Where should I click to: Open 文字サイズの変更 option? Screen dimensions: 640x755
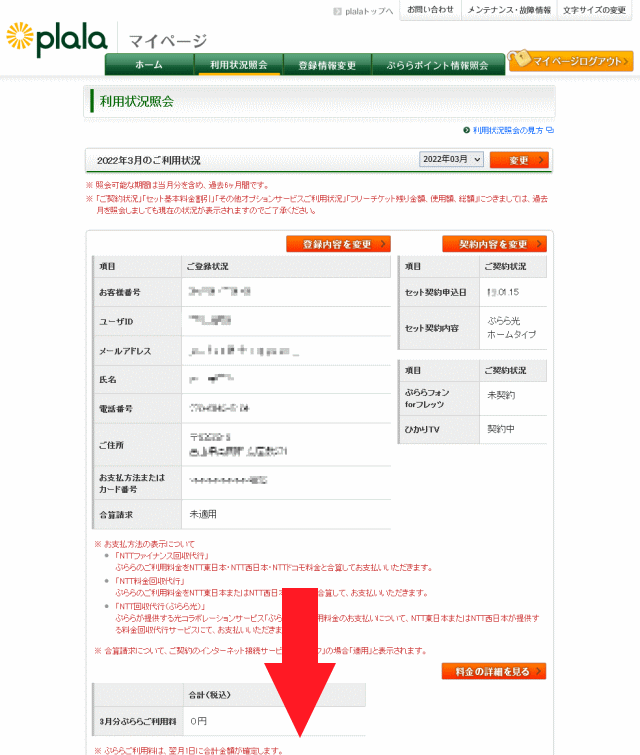[594, 10]
